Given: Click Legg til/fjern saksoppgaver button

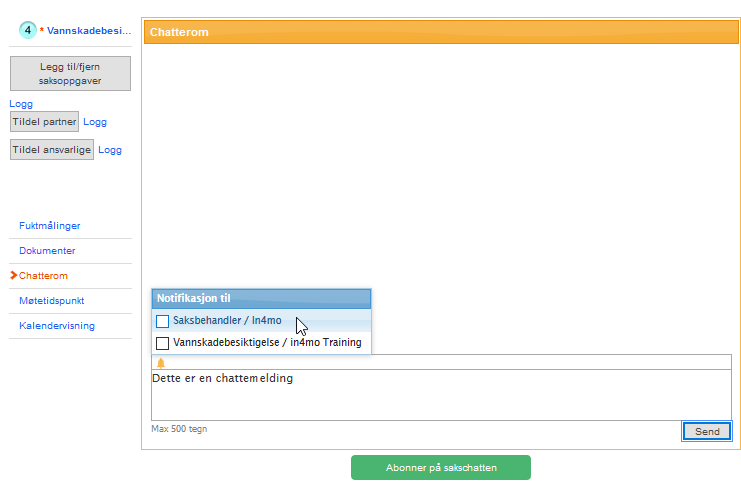Looking at the screenshot, I should [x=70, y=73].
